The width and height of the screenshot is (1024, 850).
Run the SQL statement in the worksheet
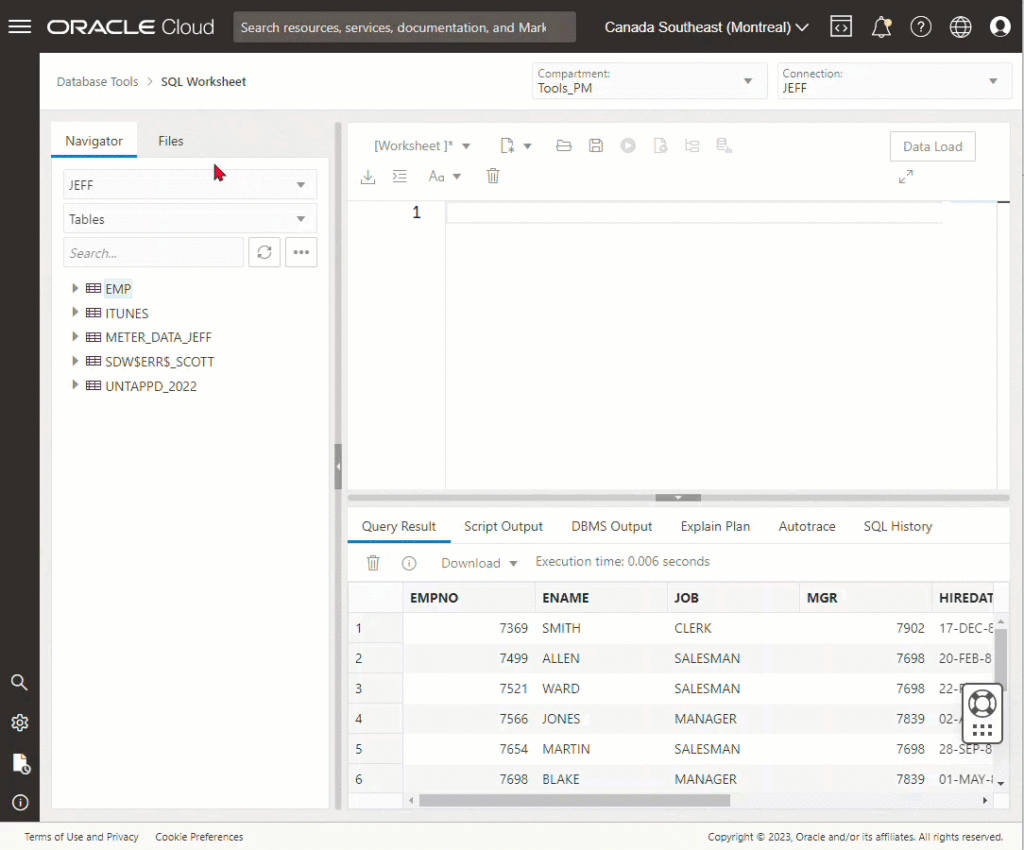(628, 145)
